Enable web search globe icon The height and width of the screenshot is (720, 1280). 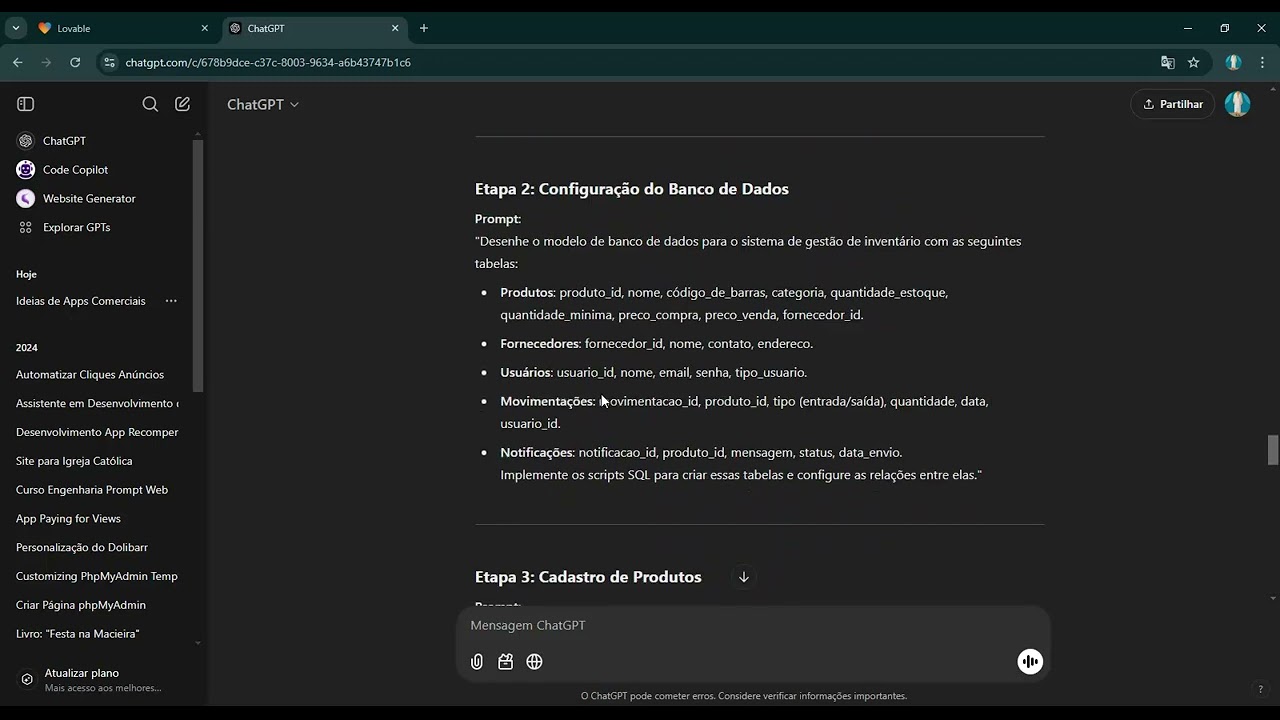tap(535, 662)
